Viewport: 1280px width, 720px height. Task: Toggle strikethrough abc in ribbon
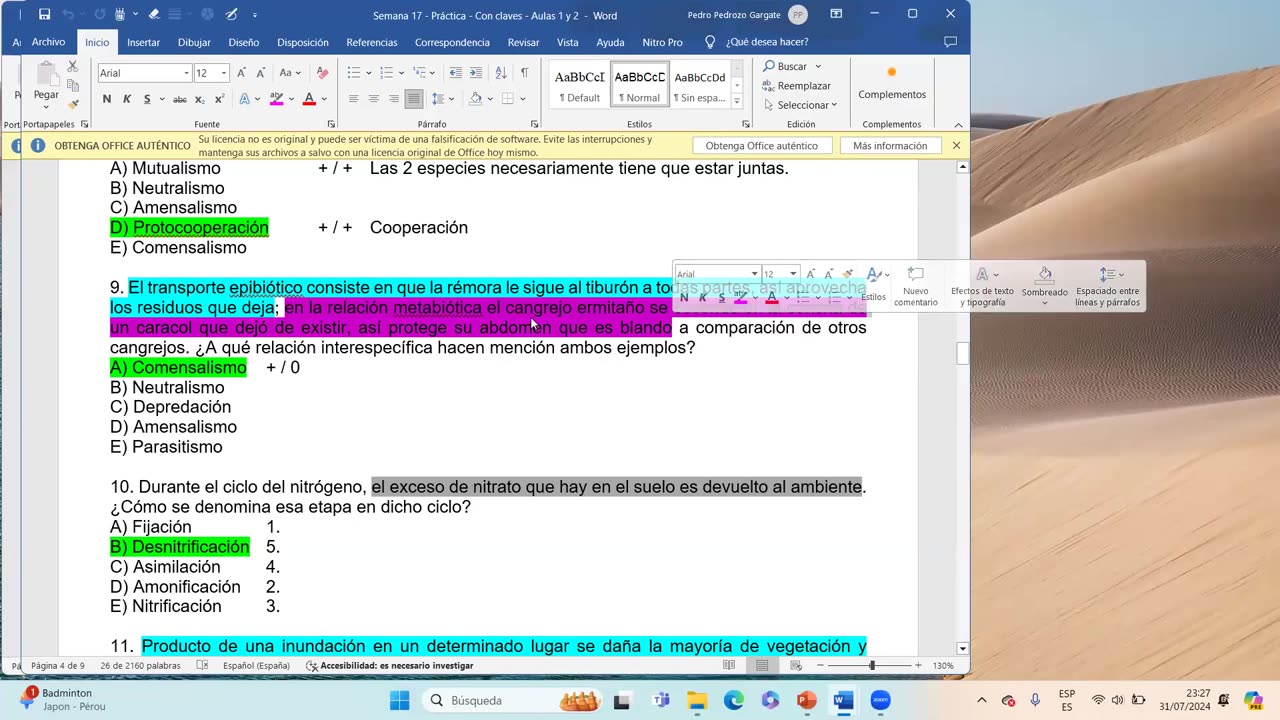point(180,99)
